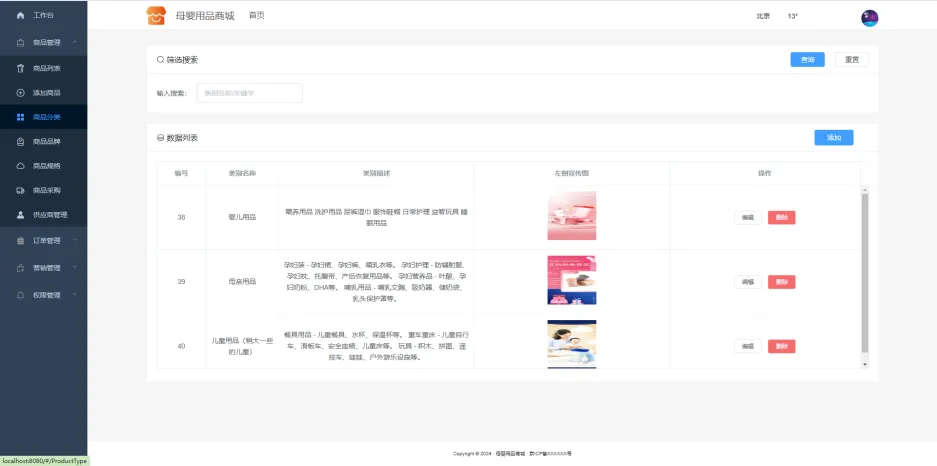Viewport: 937px width, 466px height.
Task: Expand the 权限管理 submenu
Action: pos(75,295)
